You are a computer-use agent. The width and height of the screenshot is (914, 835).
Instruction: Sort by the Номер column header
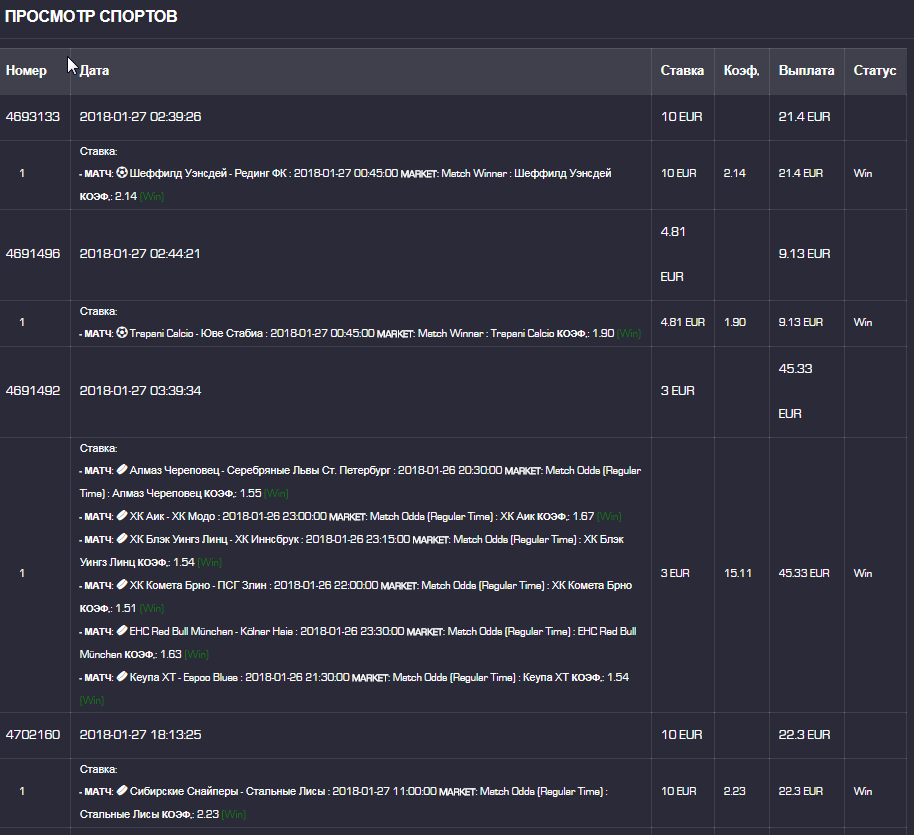[26, 71]
